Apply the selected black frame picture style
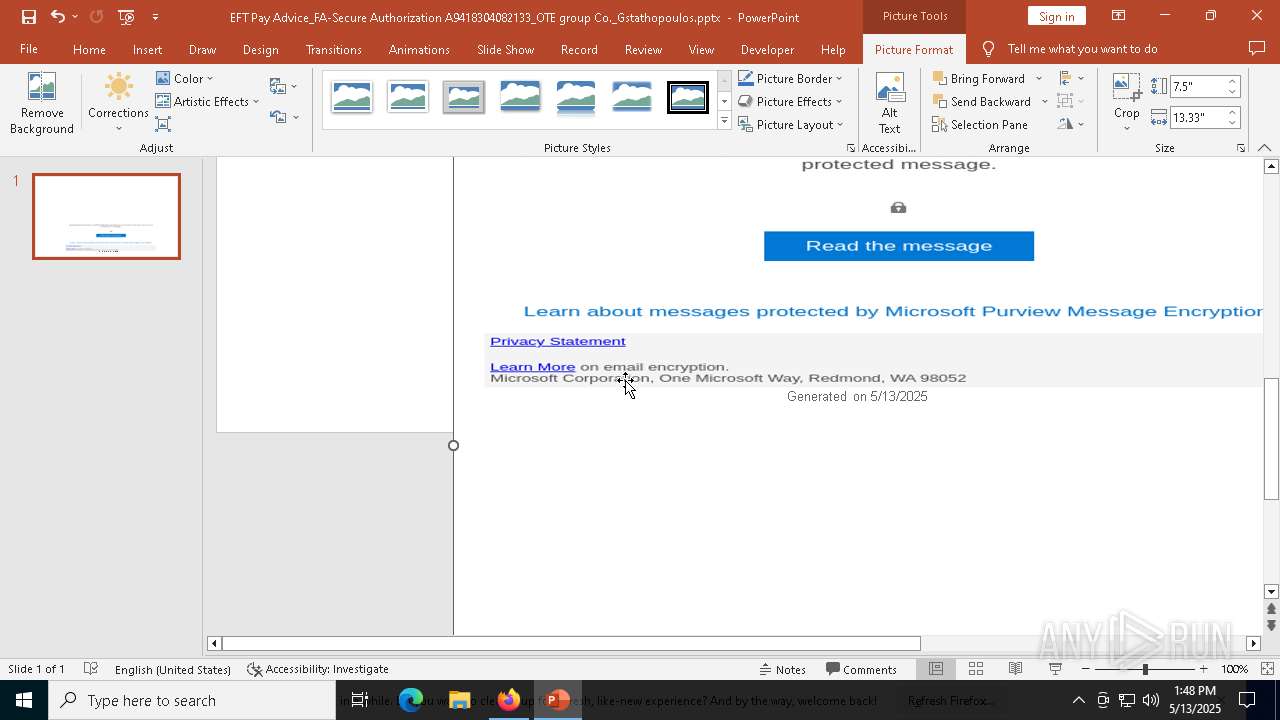This screenshot has width=1280, height=720. (x=688, y=98)
